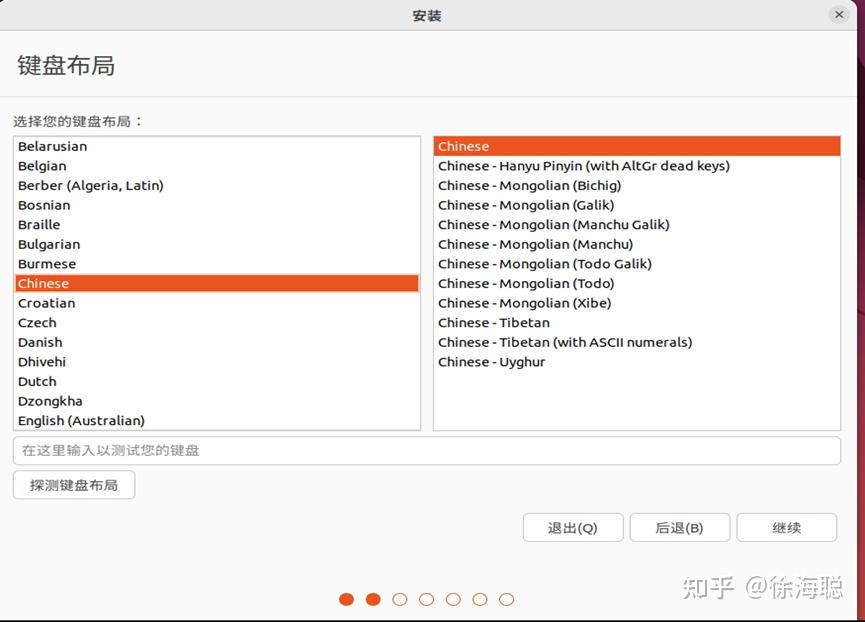Select Croatian keyboard layout
Screen dimensions: 865x622
coord(46,303)
